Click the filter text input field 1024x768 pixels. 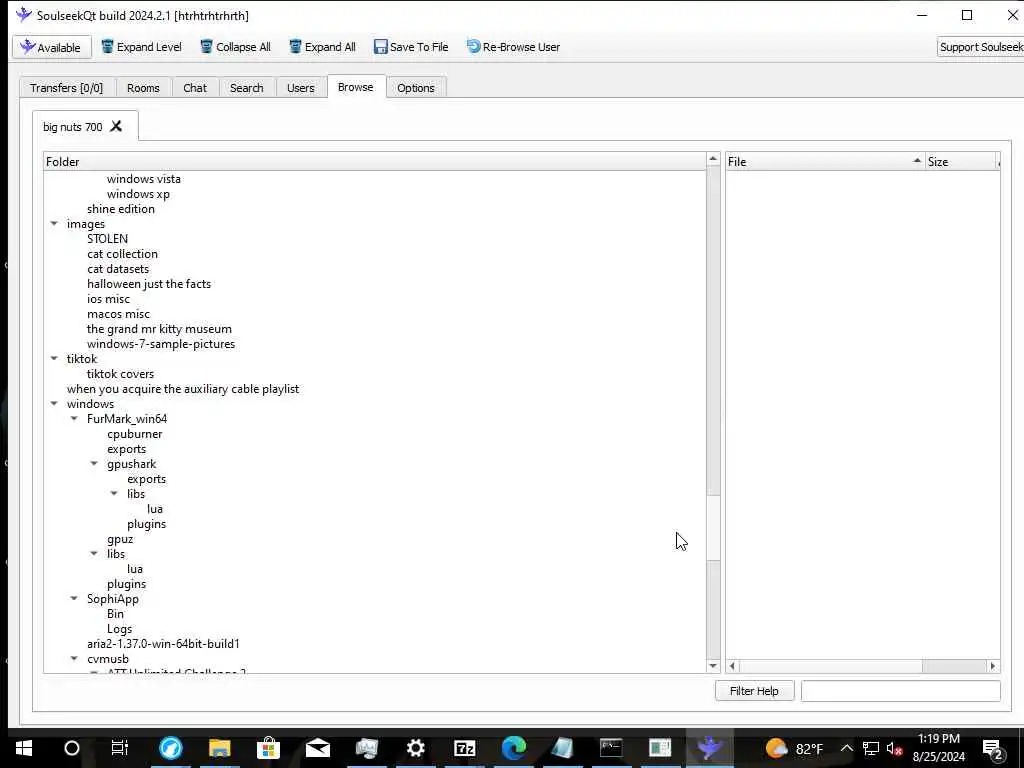[x=901, y=691]
